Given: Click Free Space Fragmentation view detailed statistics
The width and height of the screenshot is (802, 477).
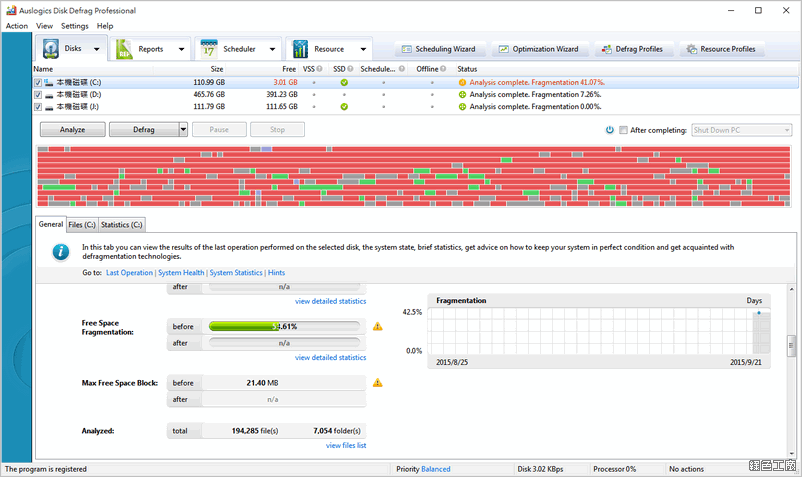Looking at the screenshot, I should click(330, 357).
